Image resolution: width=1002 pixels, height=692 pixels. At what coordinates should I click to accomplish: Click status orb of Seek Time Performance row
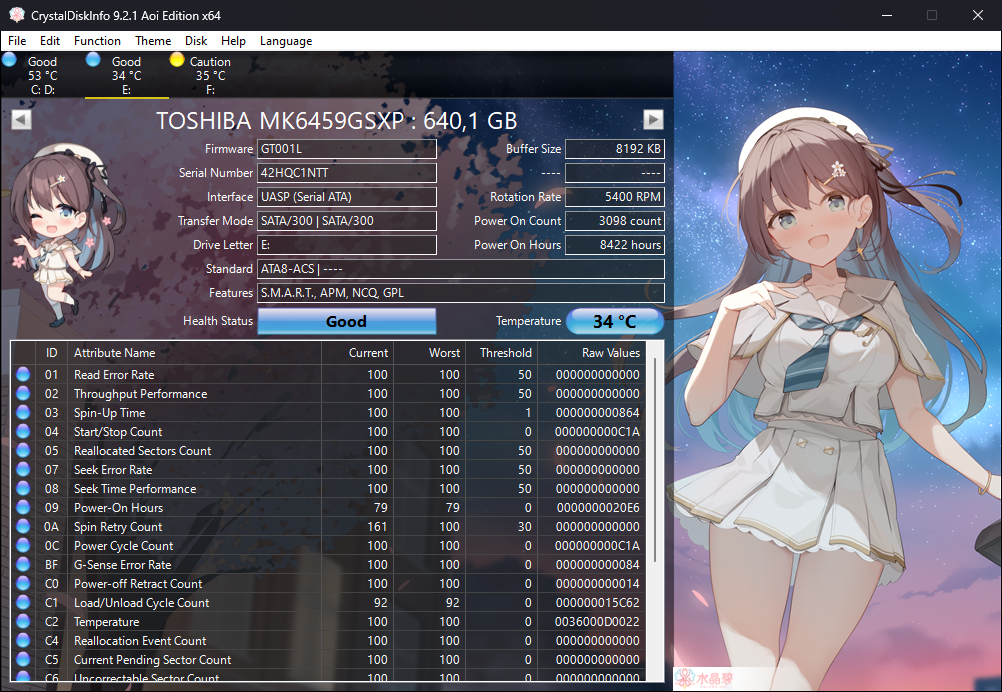point(23,488)
